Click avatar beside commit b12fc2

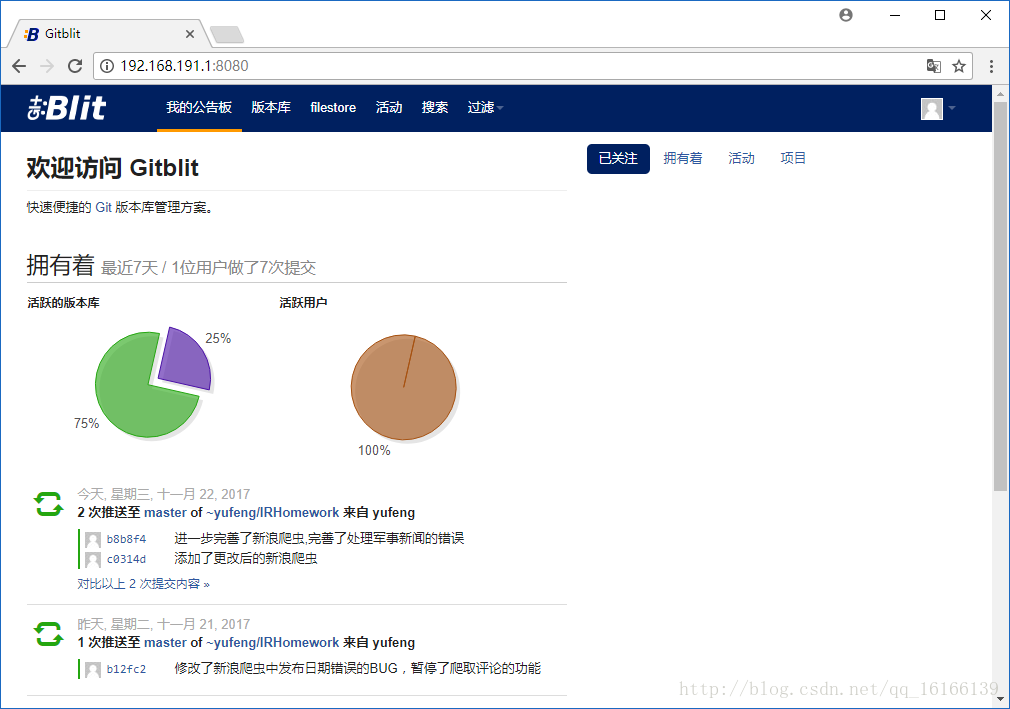93,670
